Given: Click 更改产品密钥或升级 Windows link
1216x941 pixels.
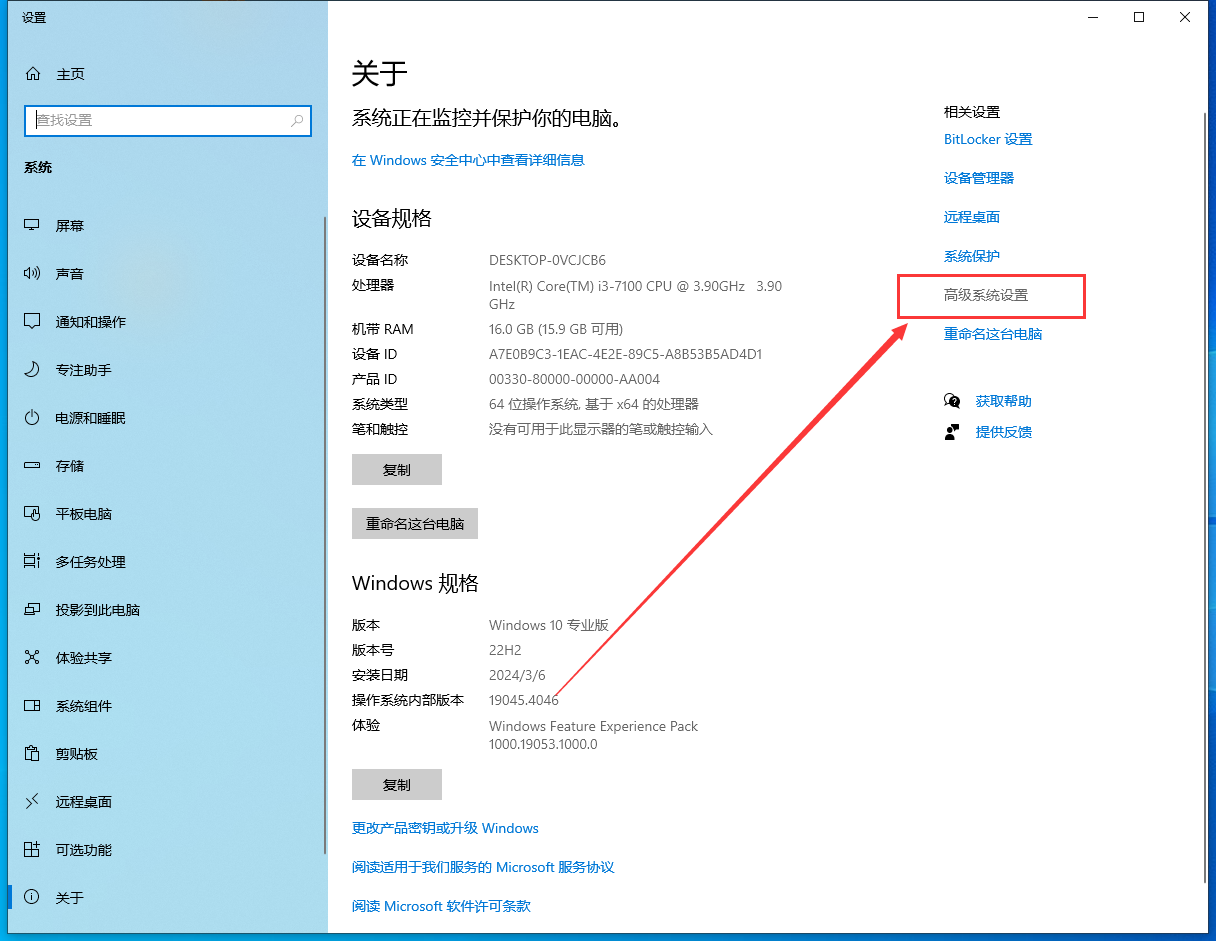Looking at the screenshot, I should (445, 828).
